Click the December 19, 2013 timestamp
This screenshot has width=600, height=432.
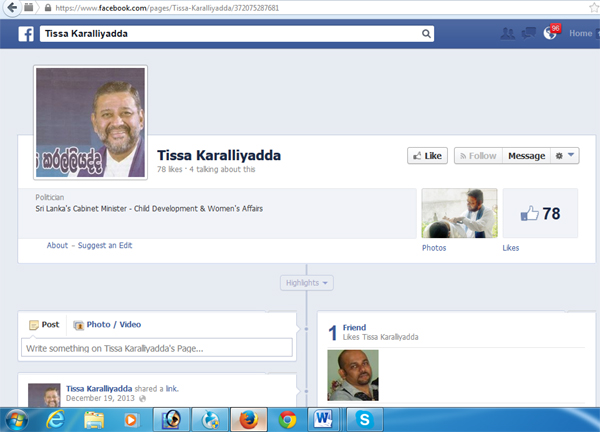(x=100, y=398)
